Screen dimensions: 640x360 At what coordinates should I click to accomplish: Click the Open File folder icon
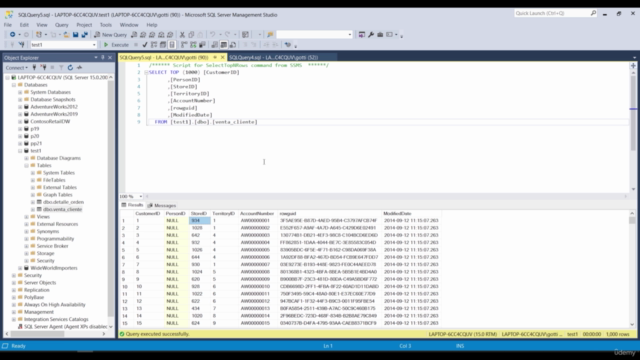pos(66,35)
